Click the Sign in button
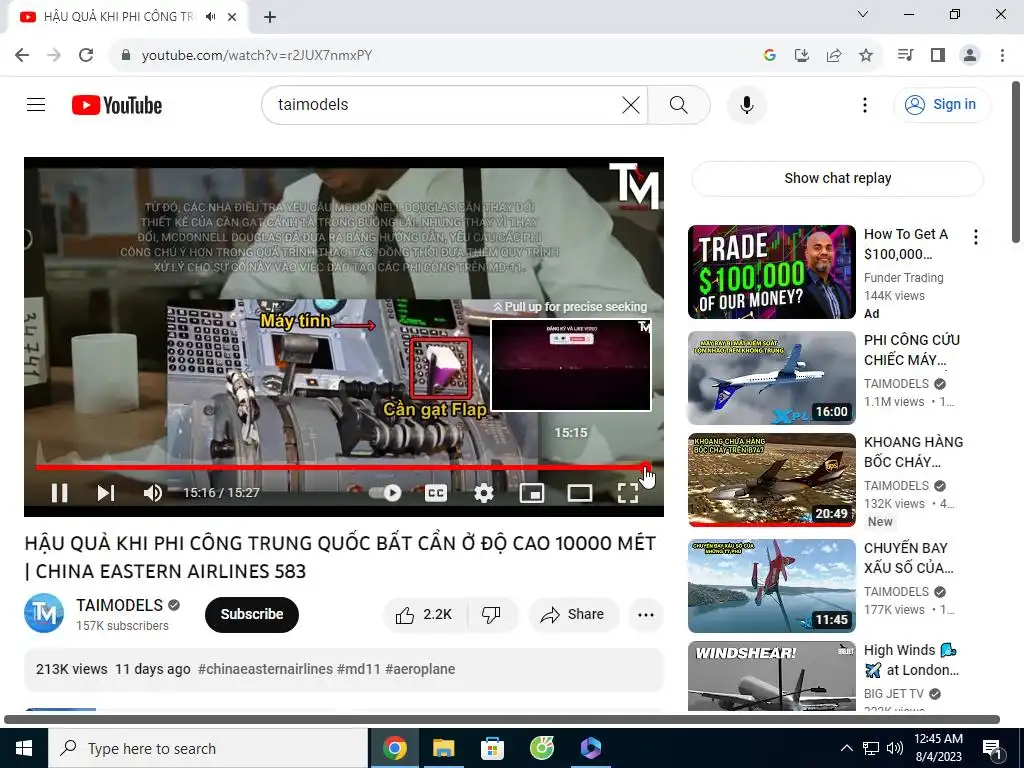The width and height of the screenshot is (1024, 768). click(942, 104)
